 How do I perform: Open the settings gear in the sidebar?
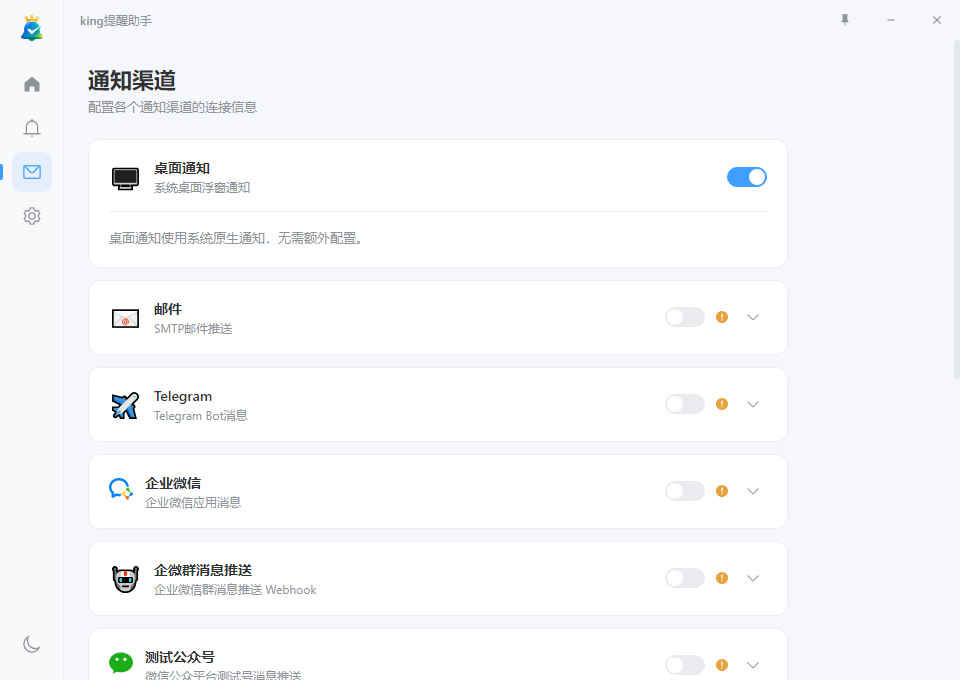coord(31,215)
